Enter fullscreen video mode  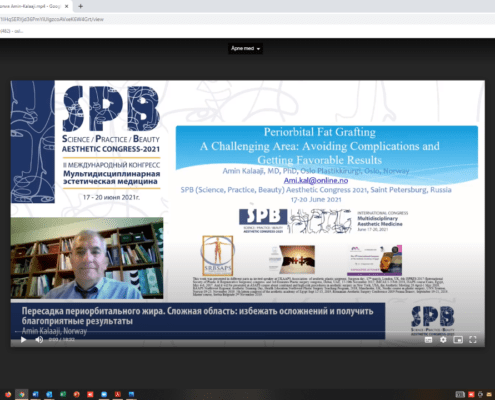point(473,339)
